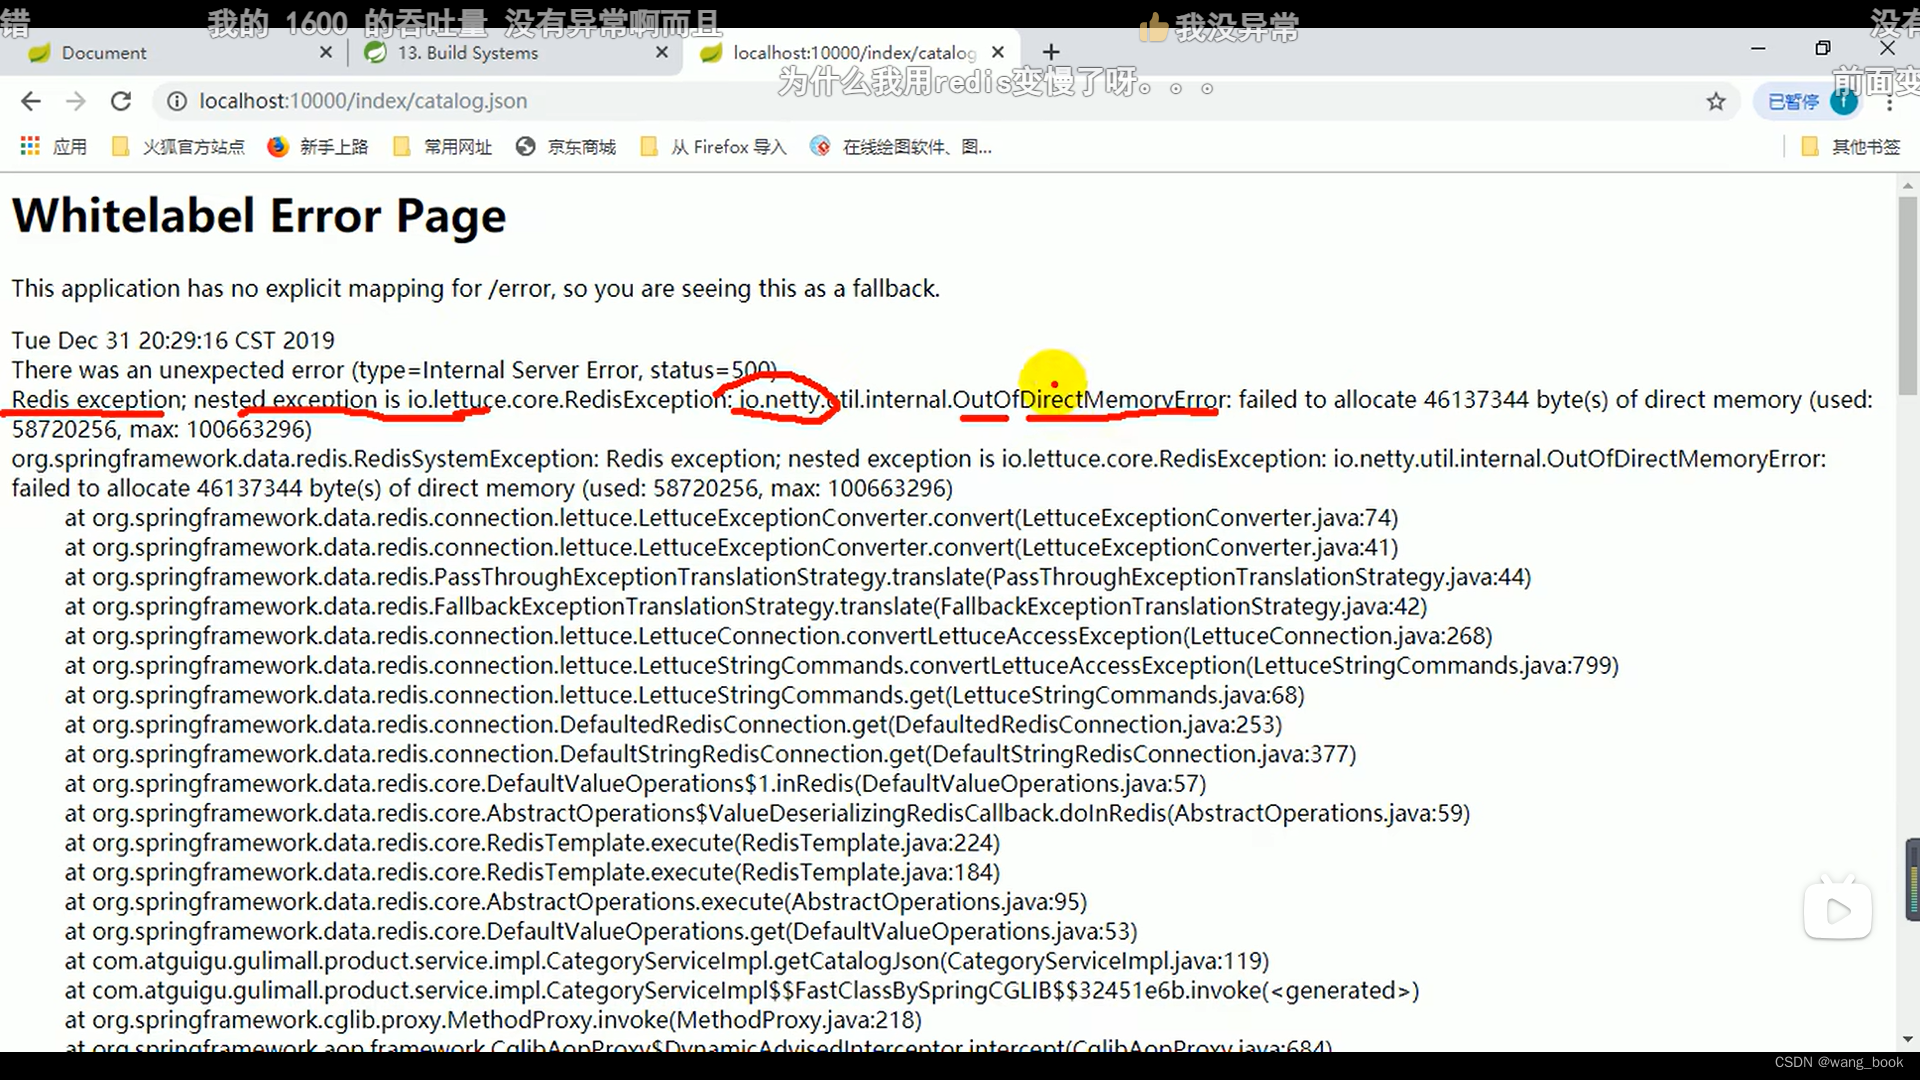Open the Apps grid shortcut
Viewport: 1920px width, 1080px height.
(x=54, y=147)
